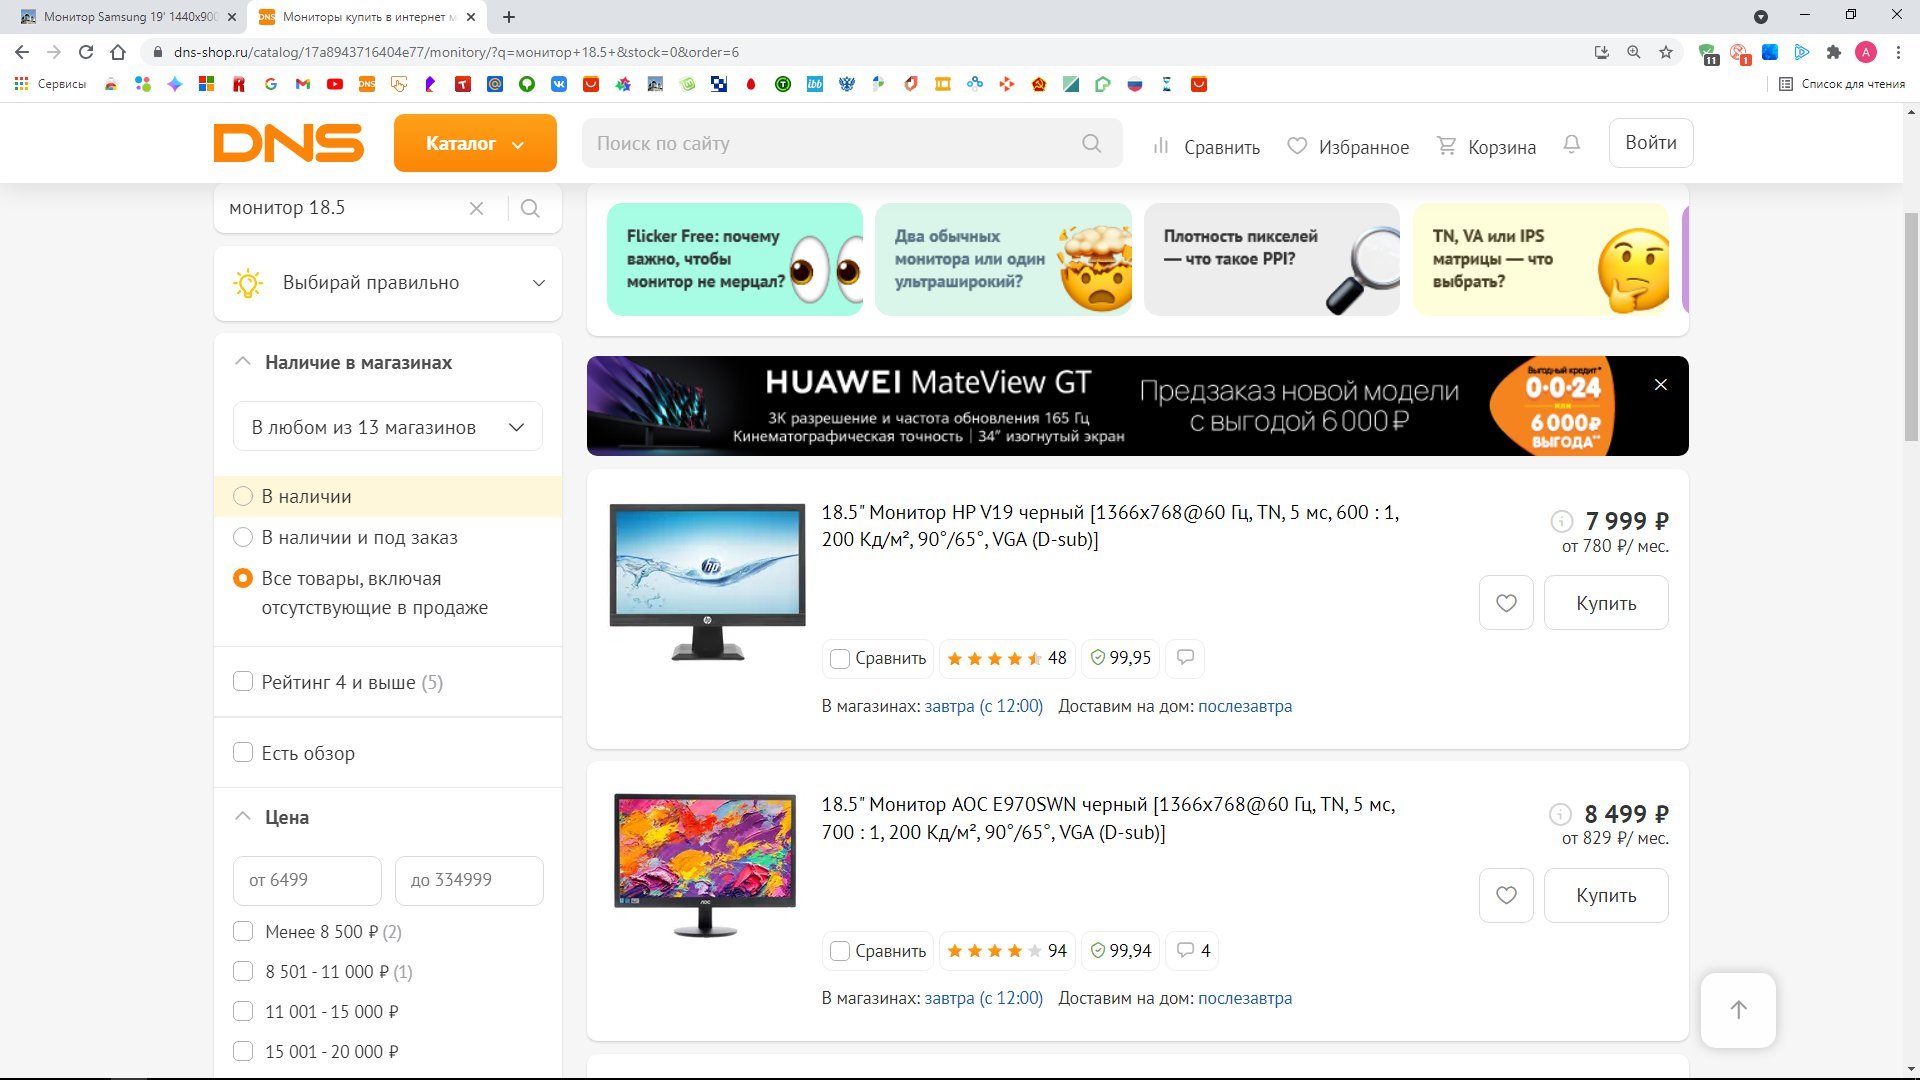1920x1080 pixels.
Task: Clear the монитор 18.5 filter query
Action: 477,208
